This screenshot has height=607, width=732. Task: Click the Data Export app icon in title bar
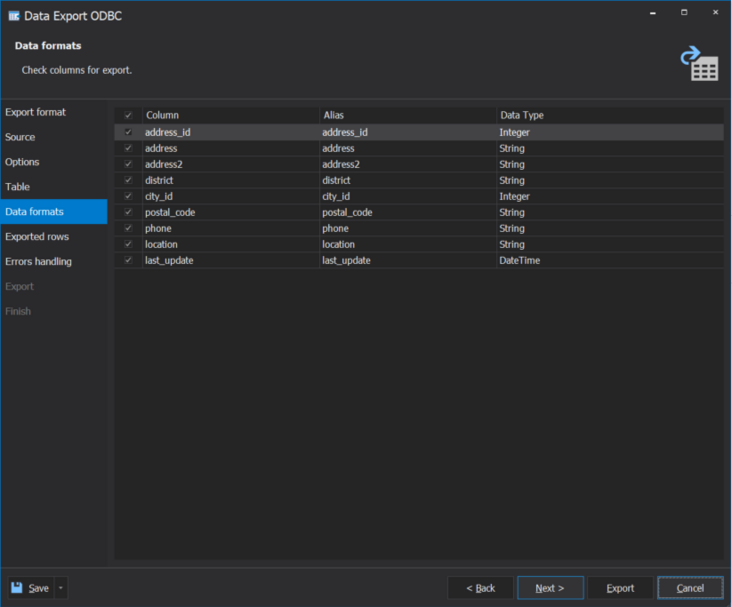click(14, 15)
